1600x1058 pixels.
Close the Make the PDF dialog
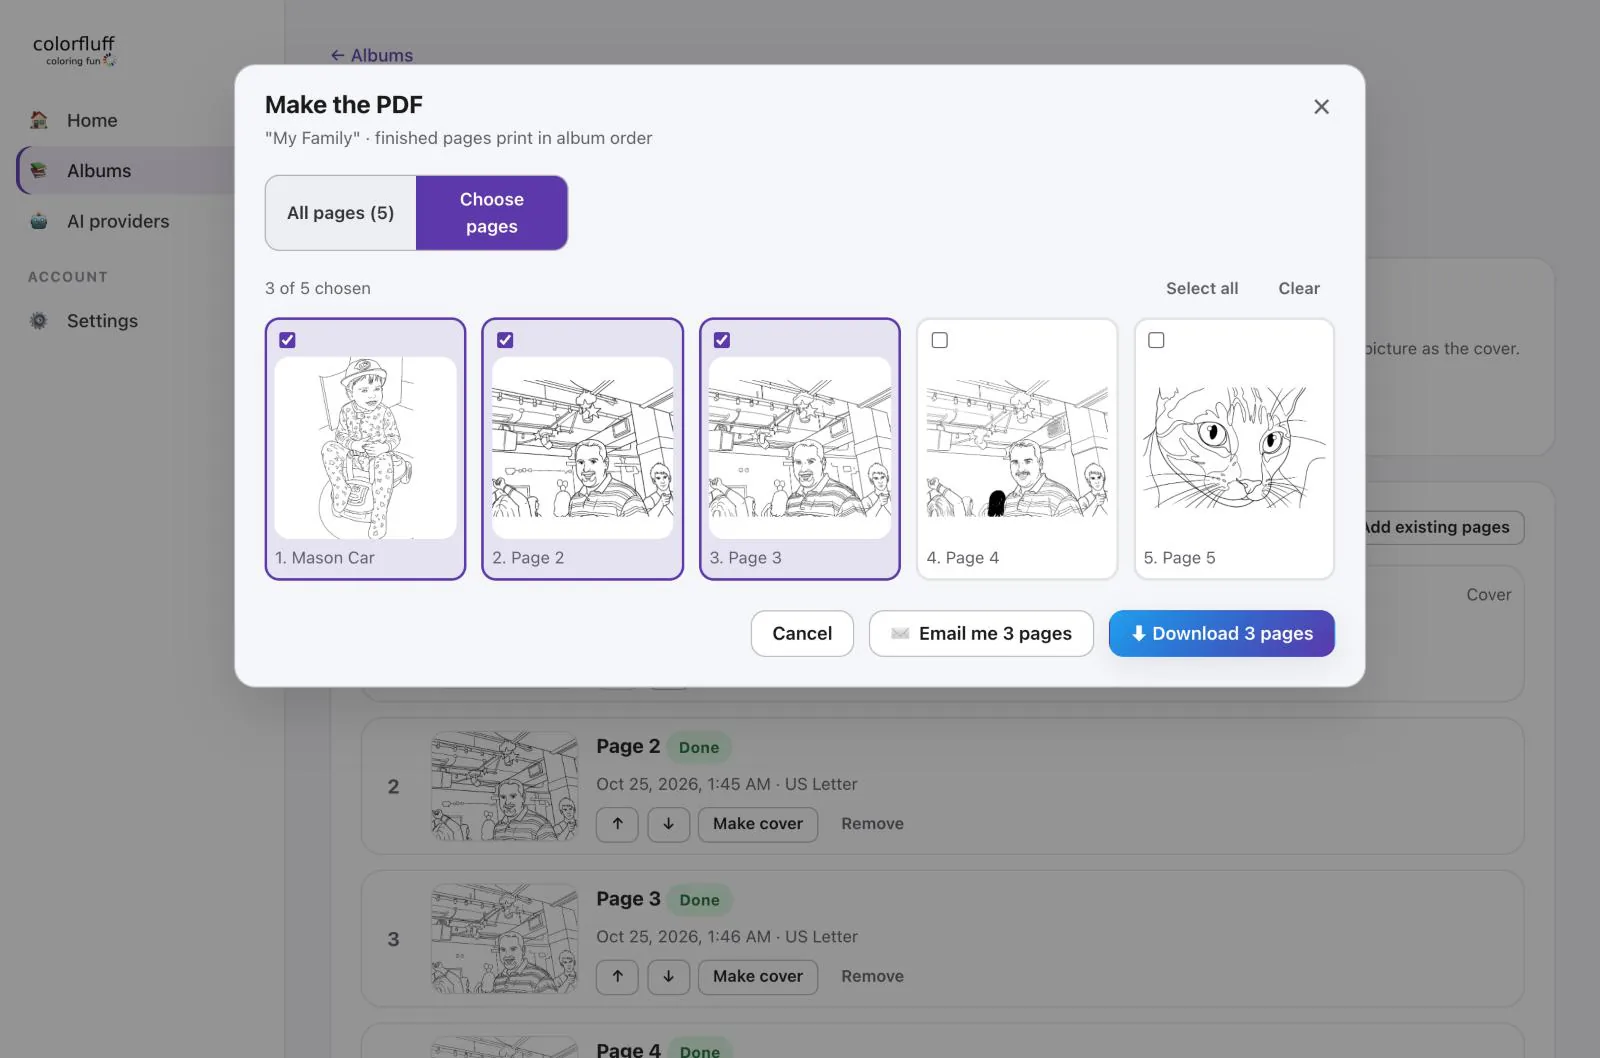point(1321,107)
